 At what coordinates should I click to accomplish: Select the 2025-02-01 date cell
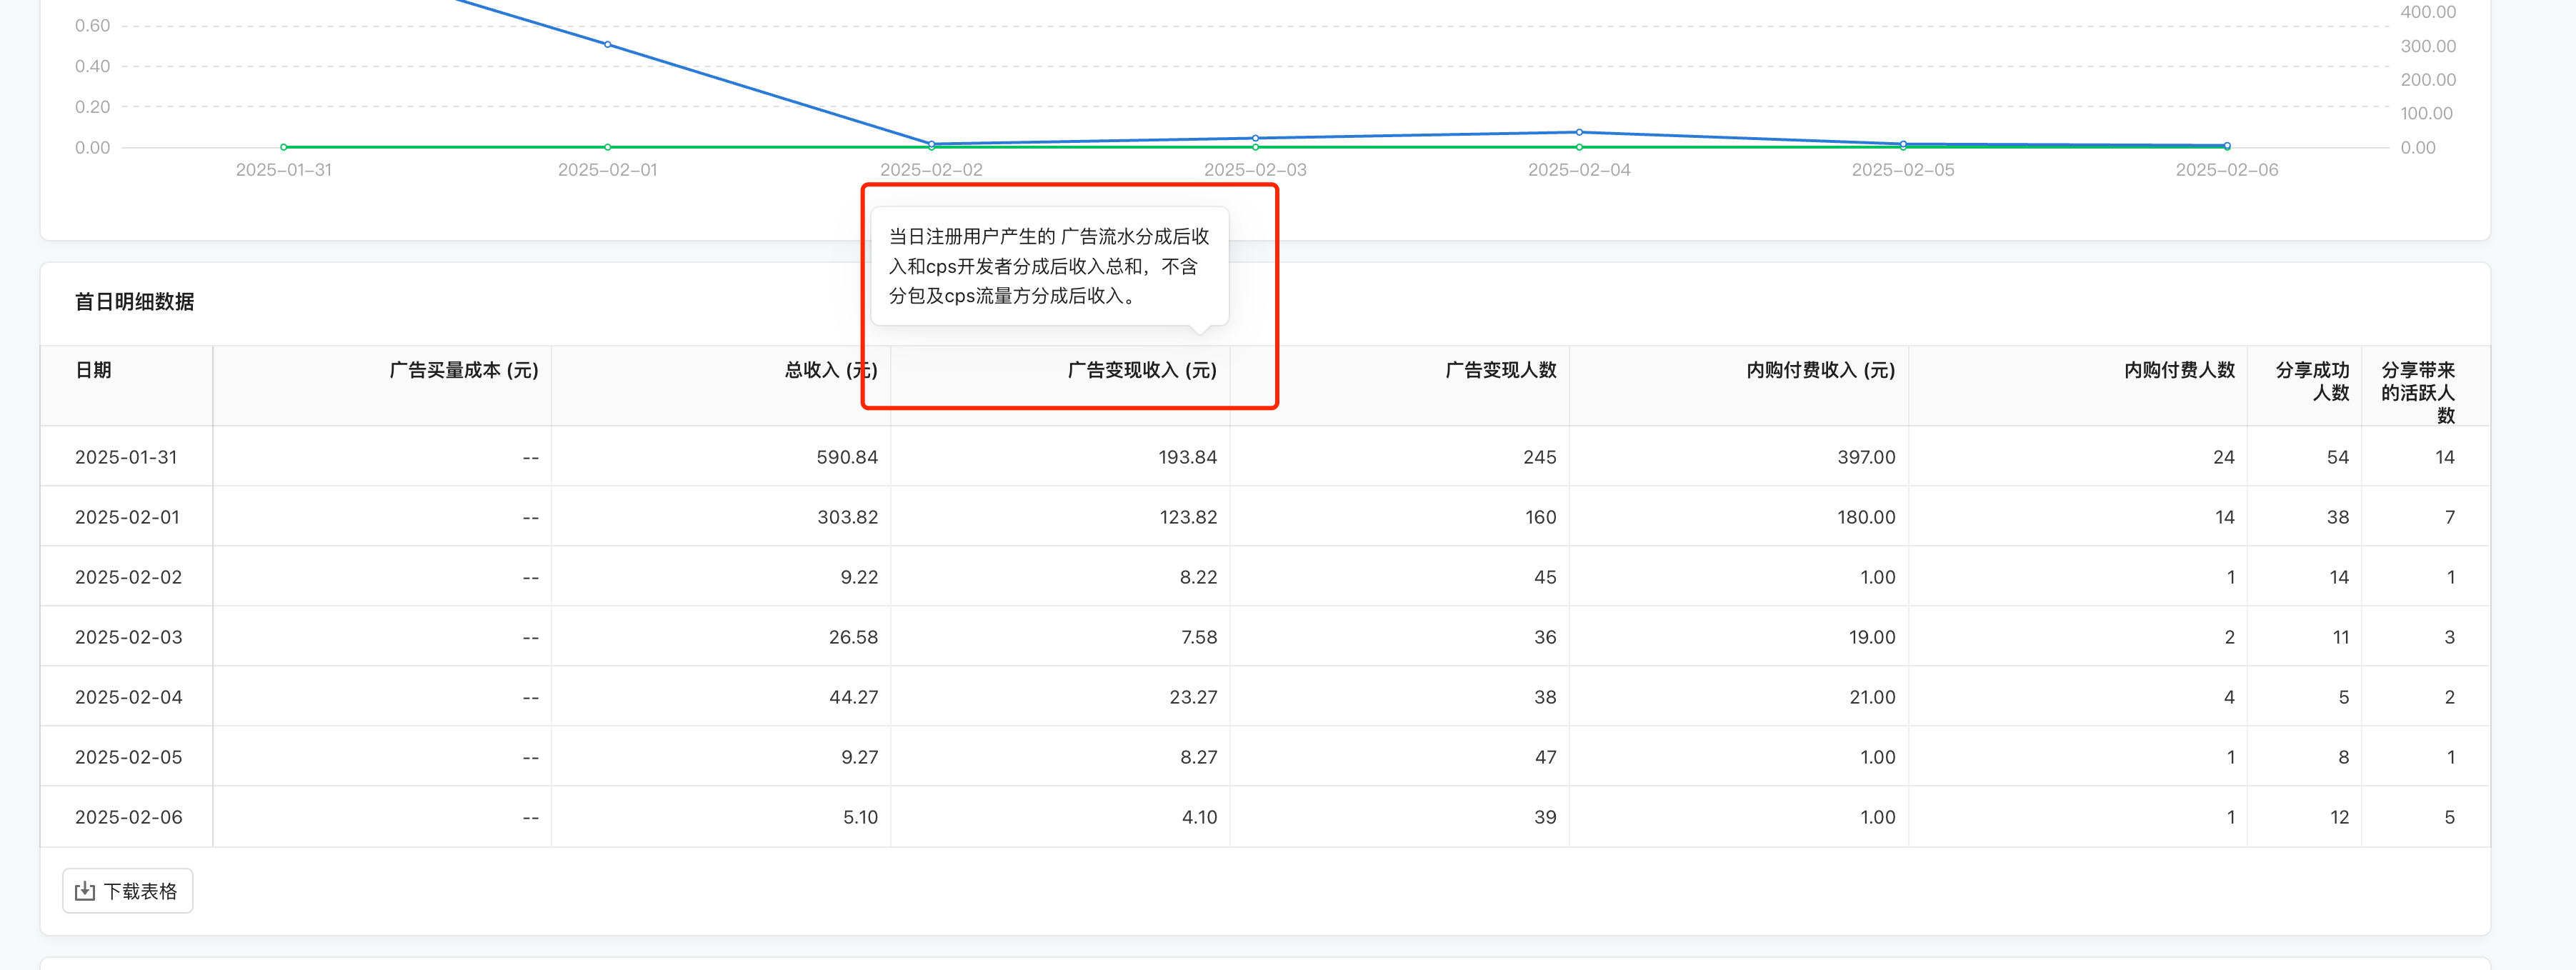(127, 517)
